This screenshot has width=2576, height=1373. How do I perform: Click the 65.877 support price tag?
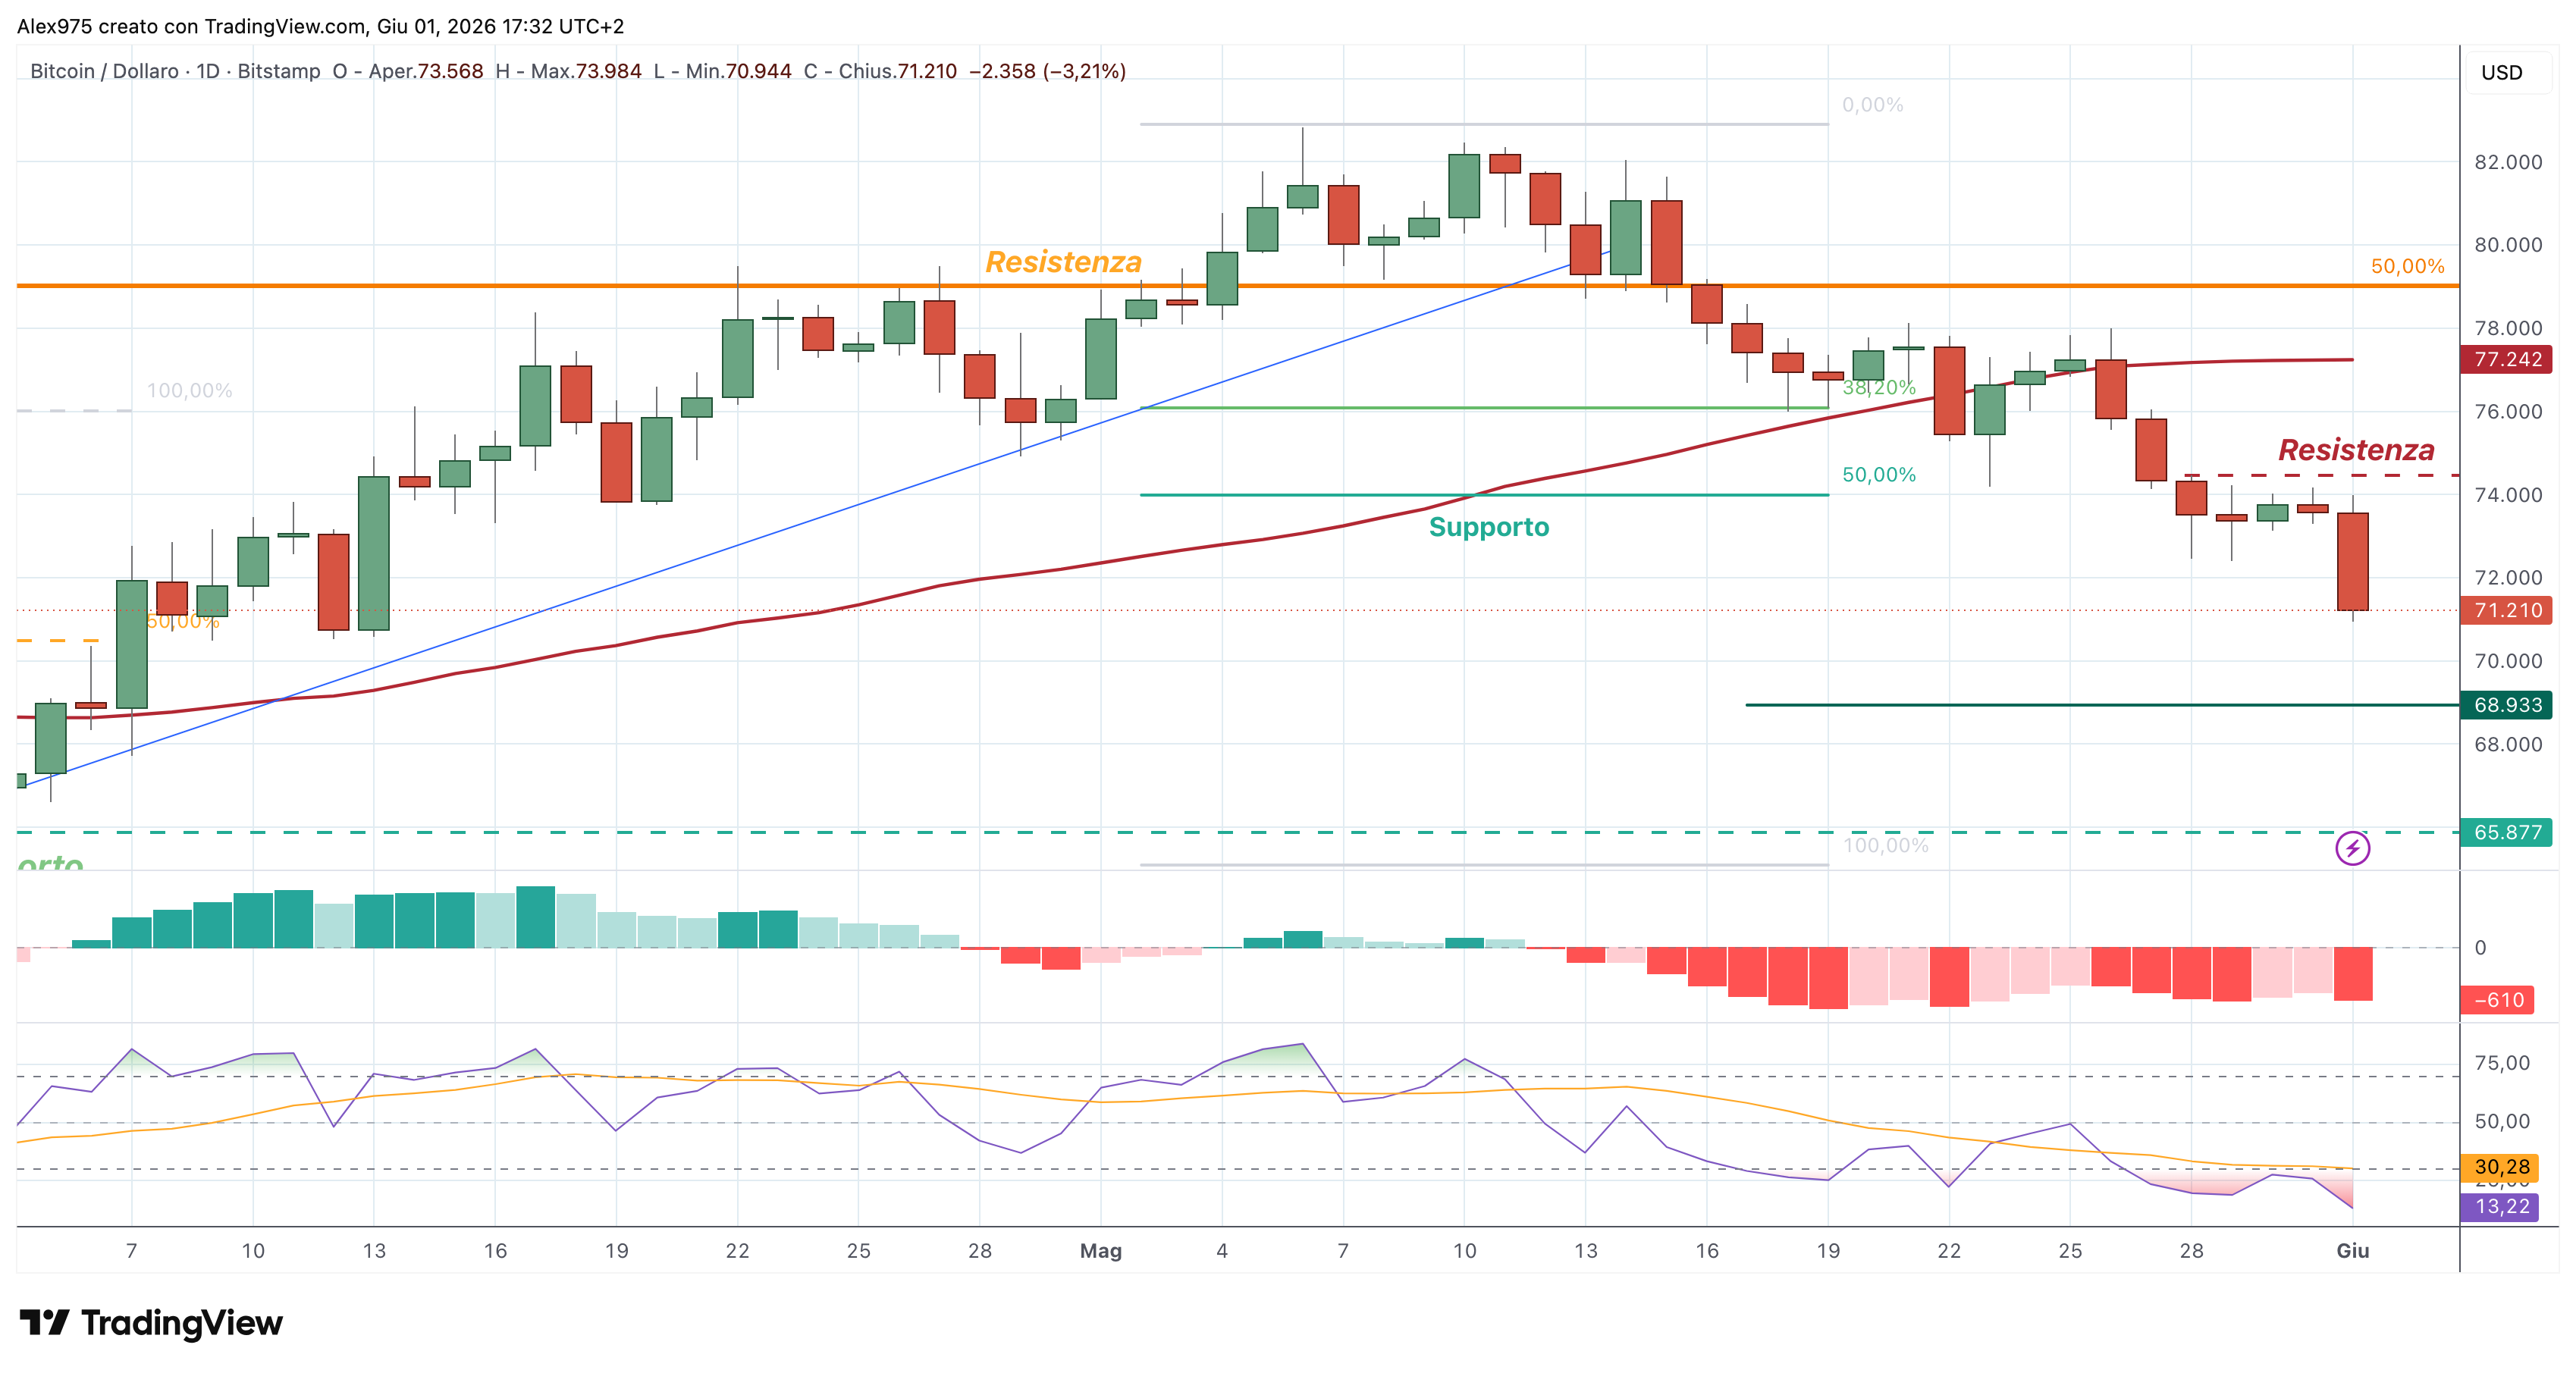point(2507,832)
